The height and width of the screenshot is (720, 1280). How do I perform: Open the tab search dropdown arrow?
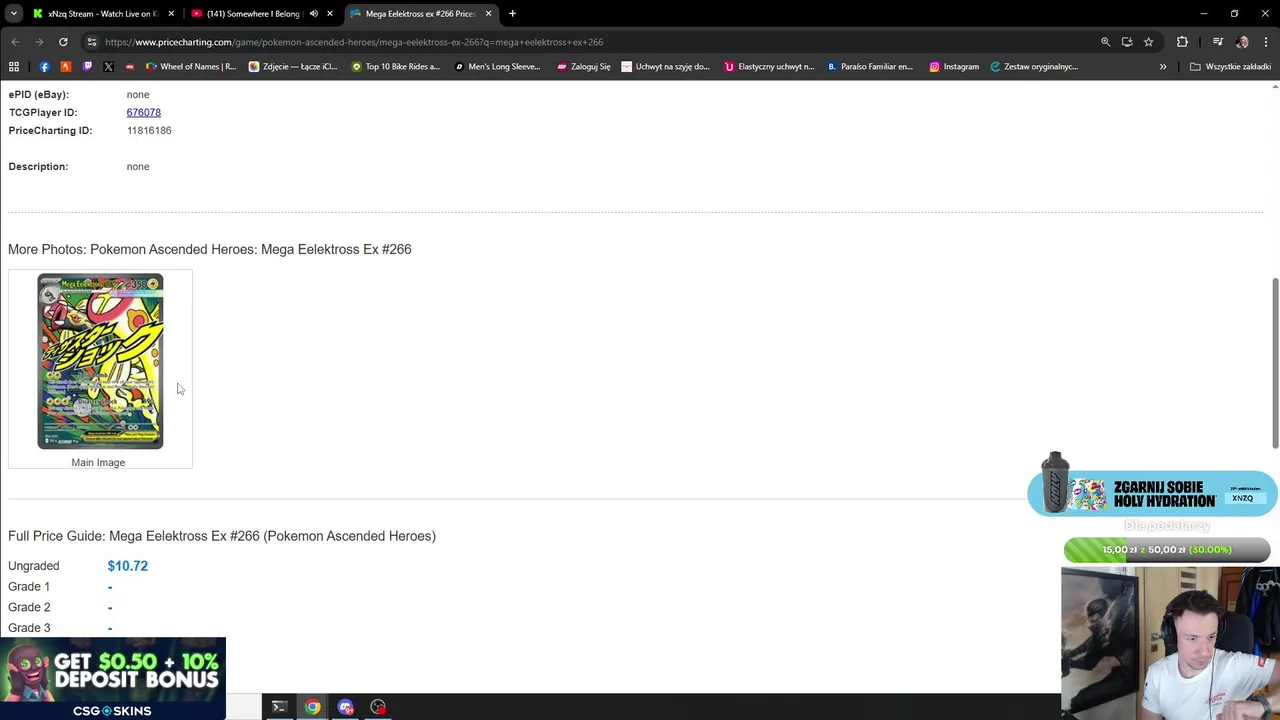14,14
